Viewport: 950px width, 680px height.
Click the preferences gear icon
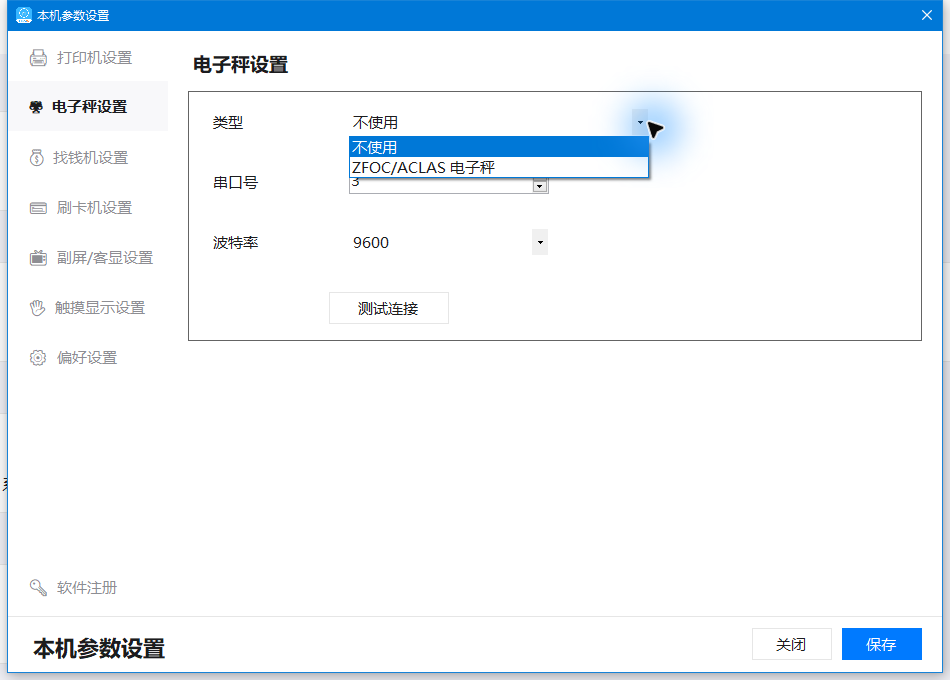(x=38, y=358)
